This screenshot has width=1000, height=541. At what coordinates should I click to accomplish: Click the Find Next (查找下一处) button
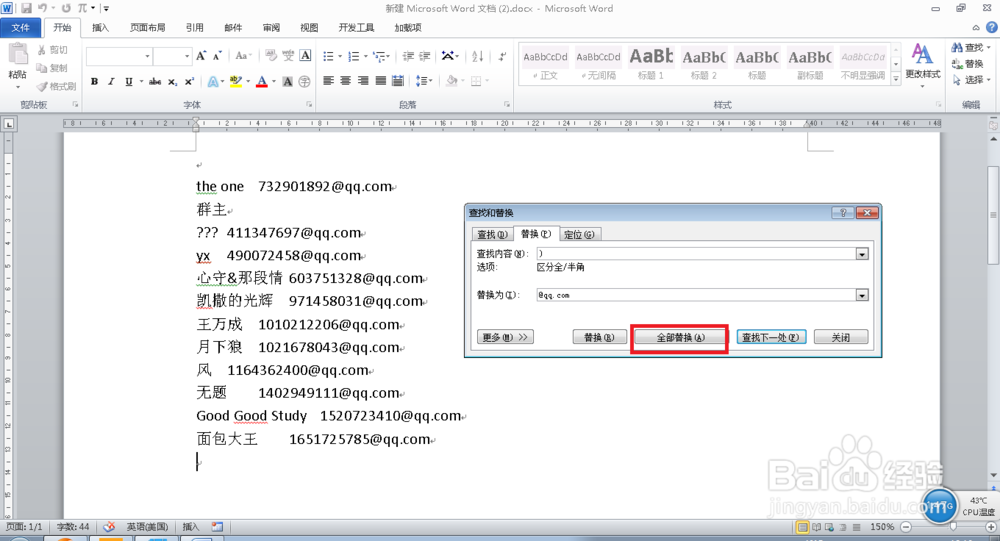tap(770, 337)
